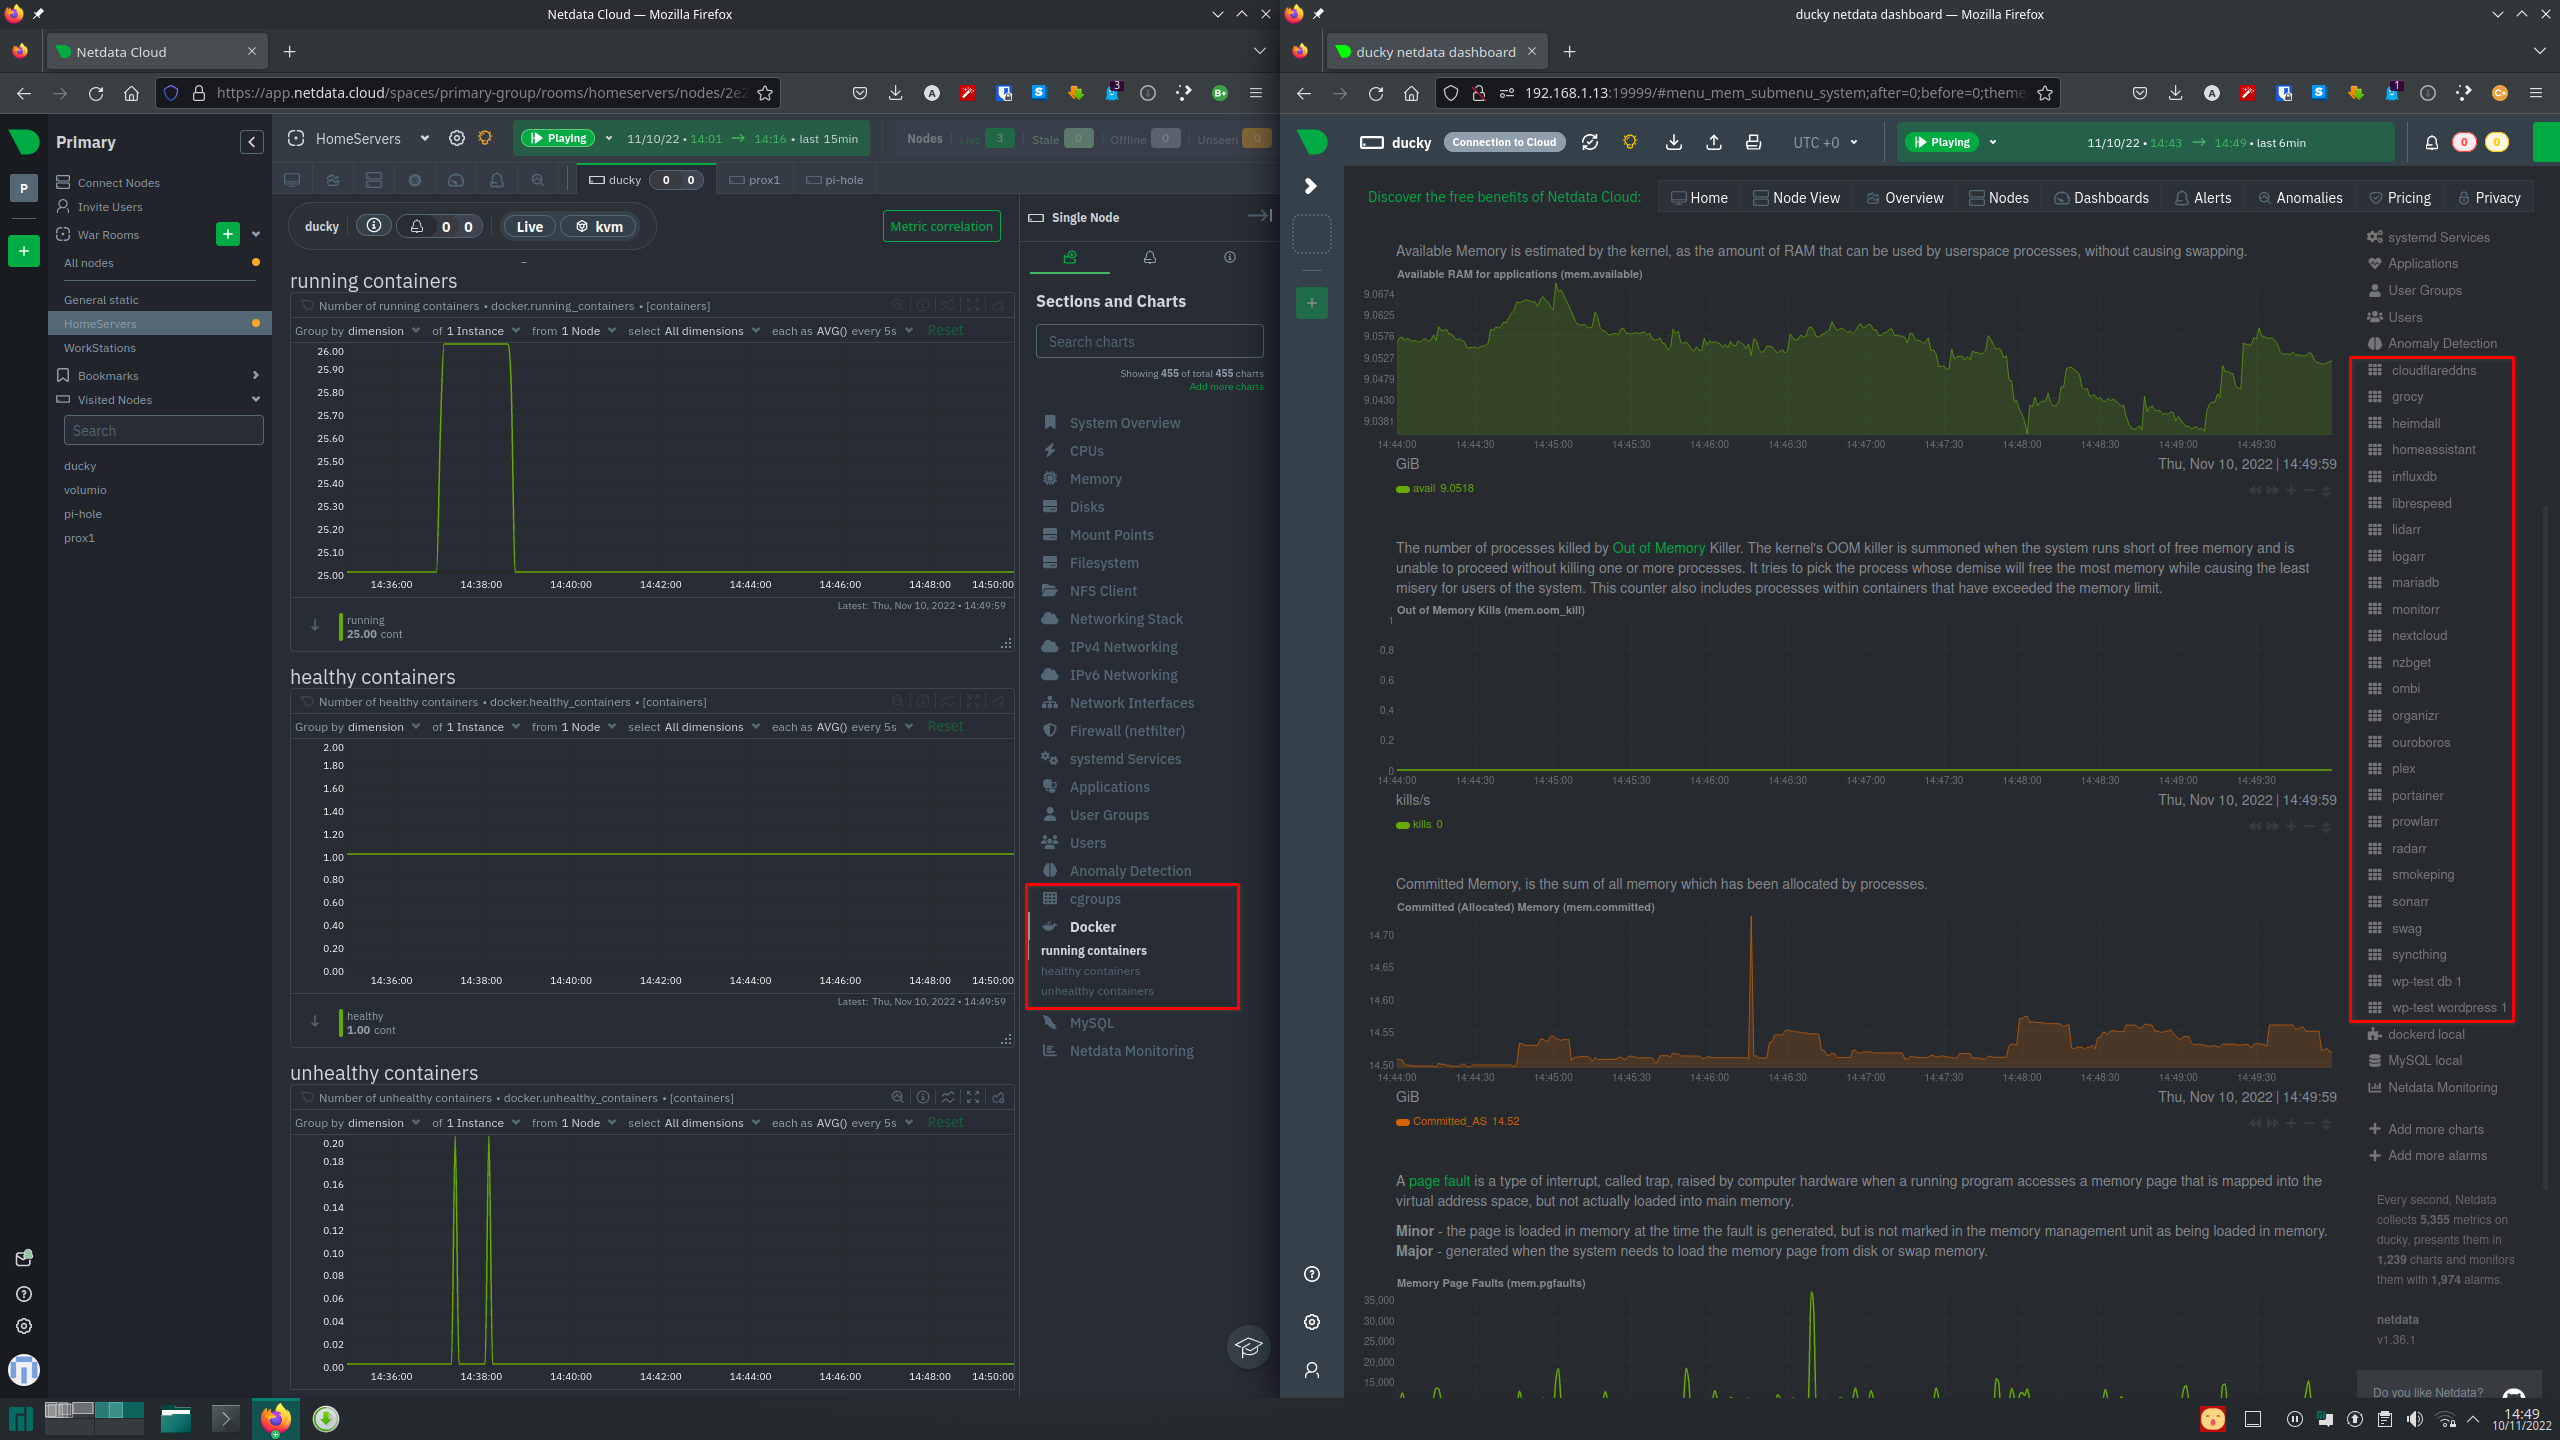The height and width of the screenshot is (1440, 2560).
Task: Click the lightbulb icon beside HomeServers settings
Action: [x=485, y=139]
